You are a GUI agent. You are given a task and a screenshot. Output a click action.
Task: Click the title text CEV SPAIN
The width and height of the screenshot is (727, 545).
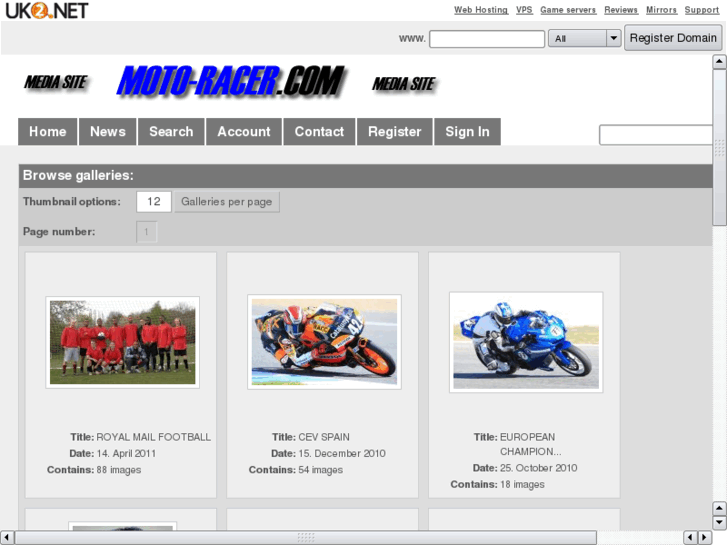(324, 437)
